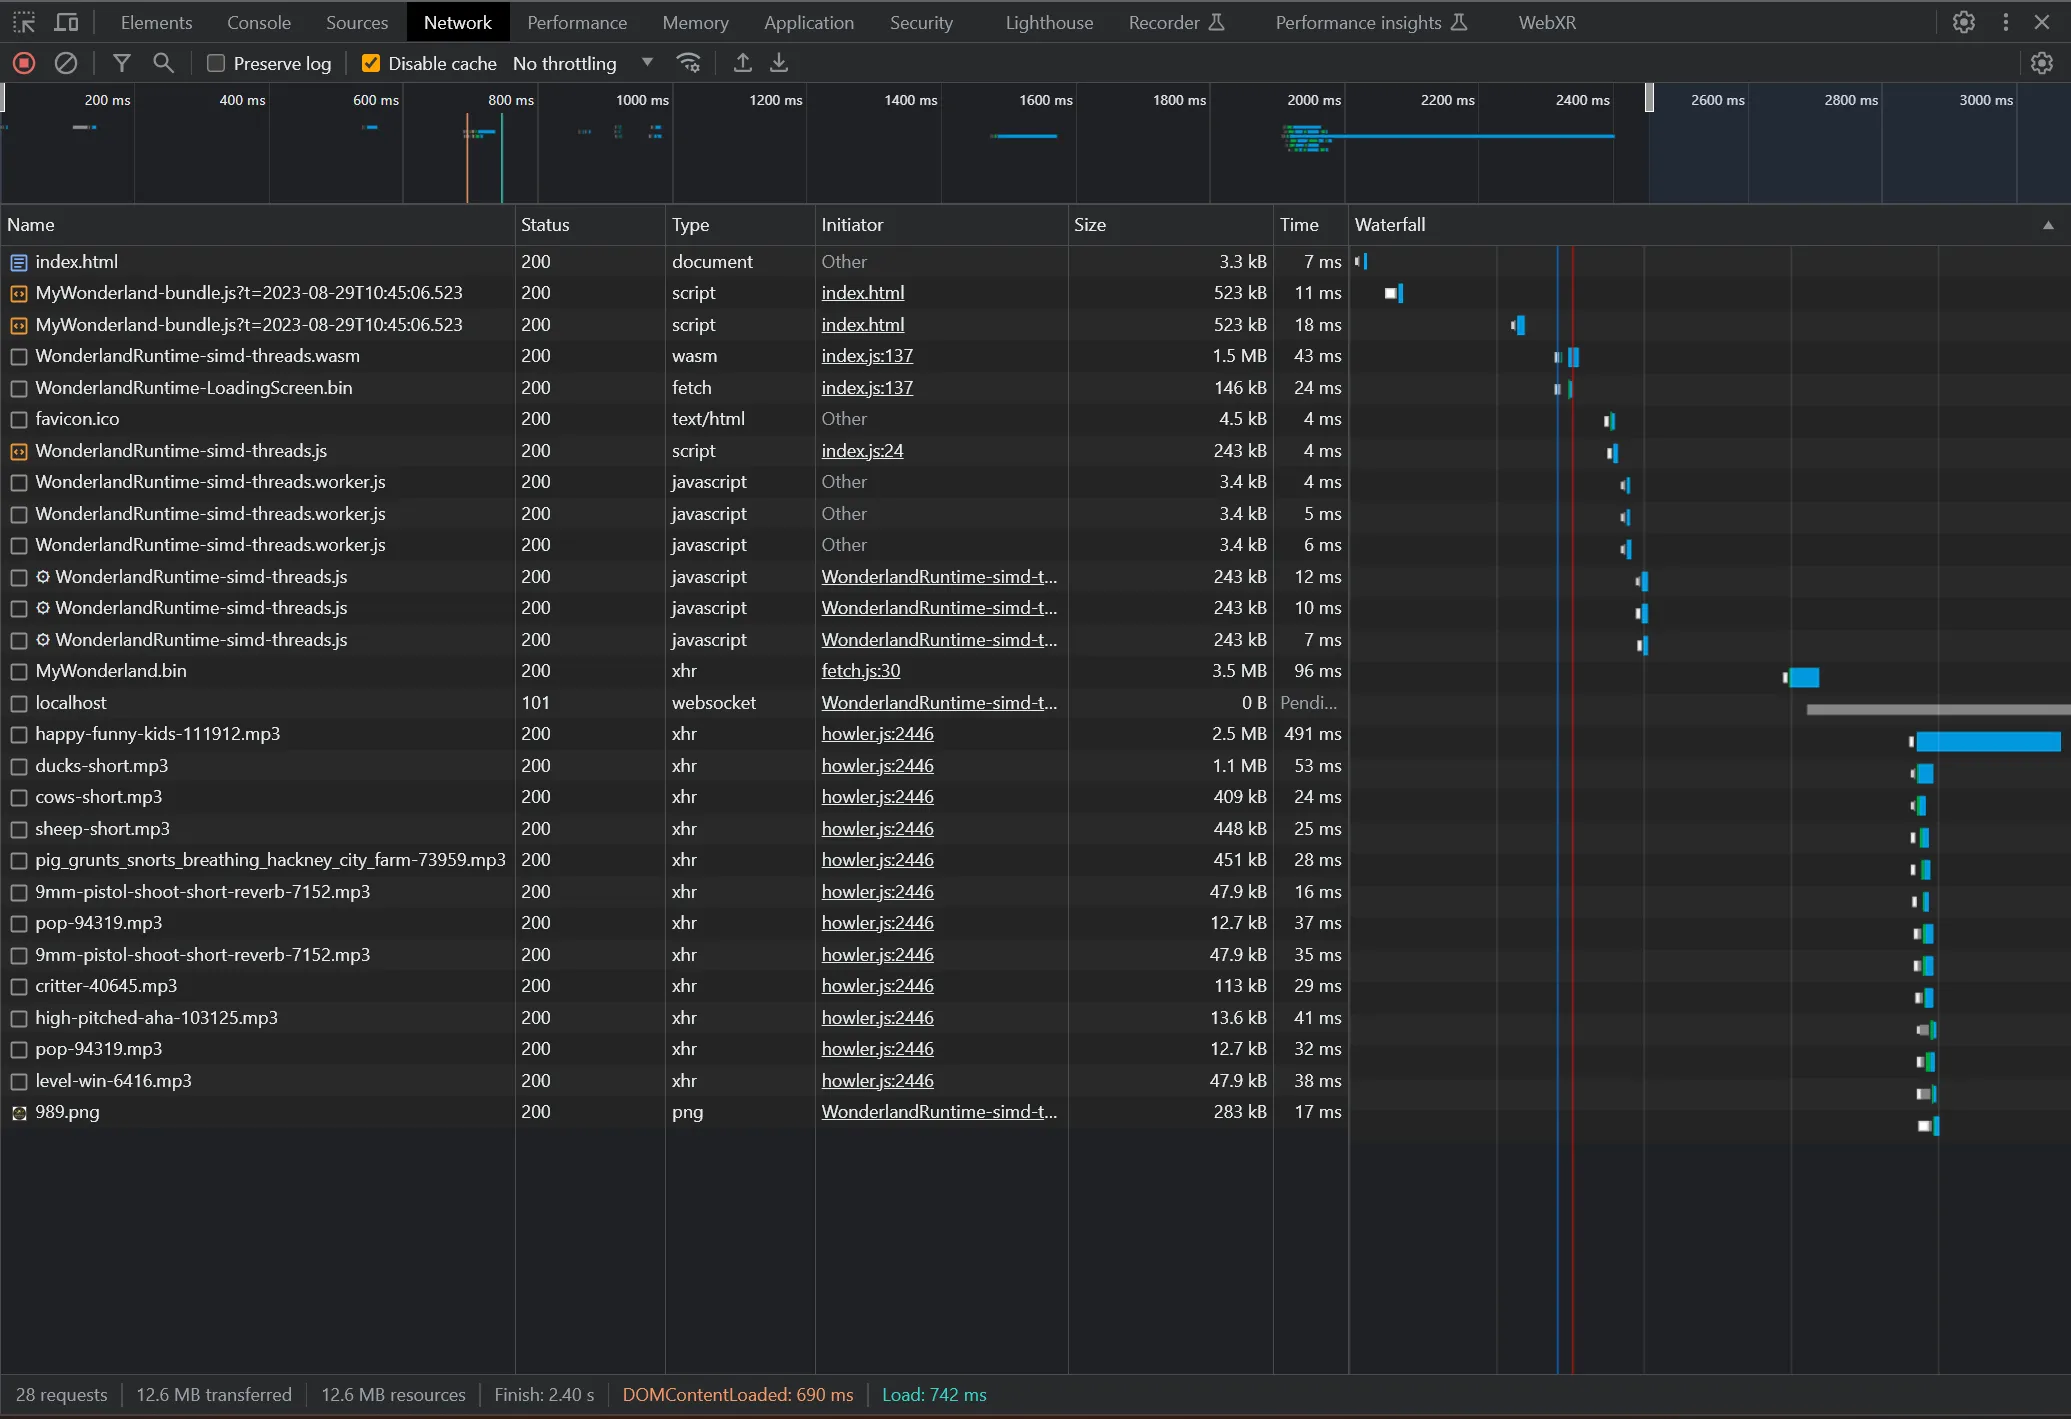Open No throttling dropdown
2071x1419 pixels.
click(x=582, y=63)
